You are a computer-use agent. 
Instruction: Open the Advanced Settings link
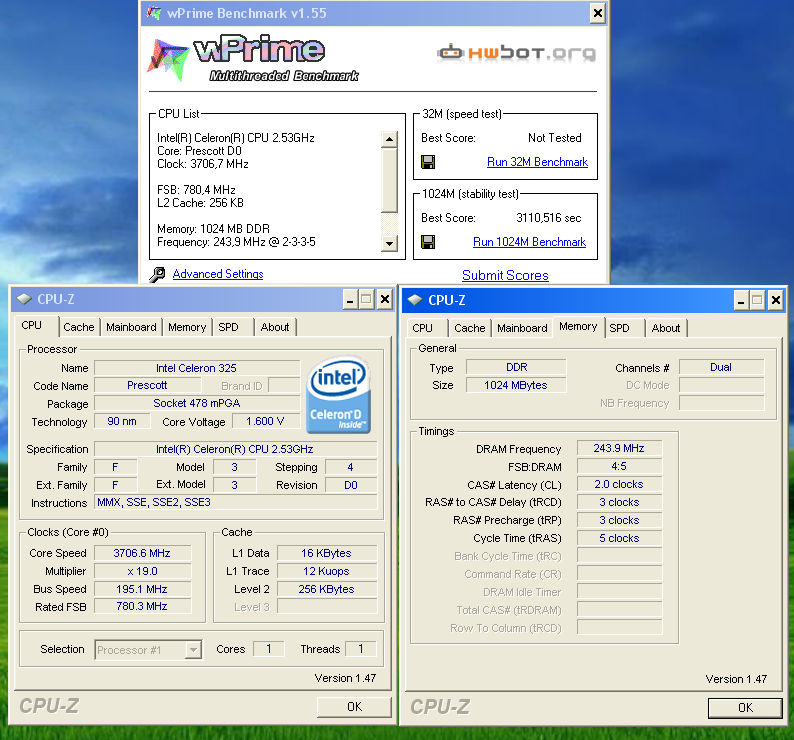coord(218,274)
